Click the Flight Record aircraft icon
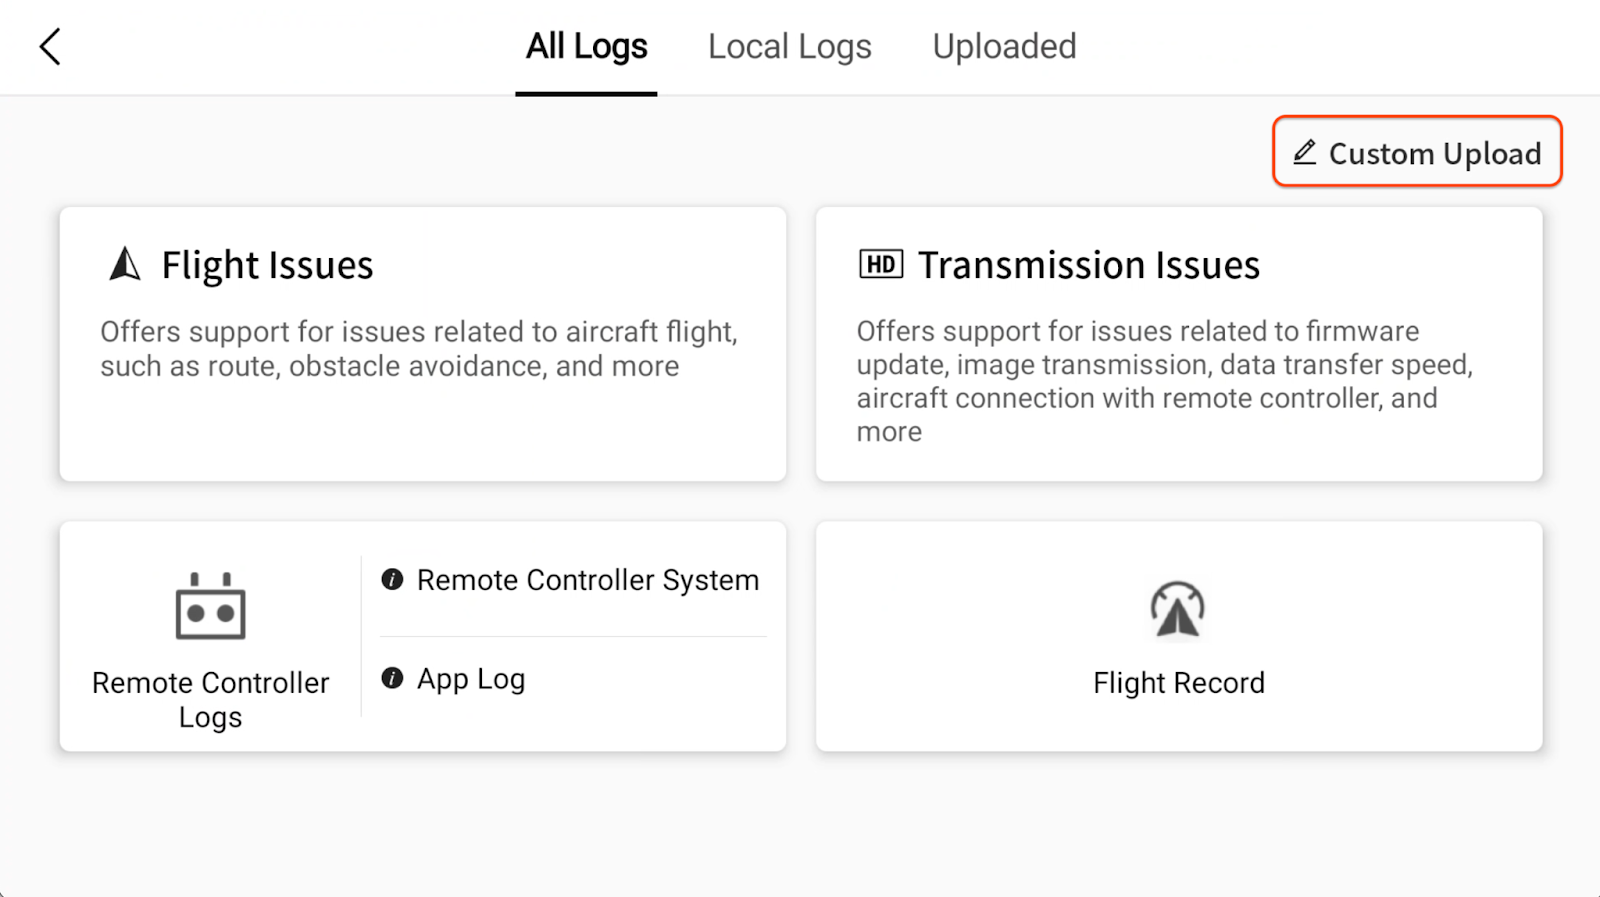Viewport: 1600px width, 897px height. (x=1177, y=610)
